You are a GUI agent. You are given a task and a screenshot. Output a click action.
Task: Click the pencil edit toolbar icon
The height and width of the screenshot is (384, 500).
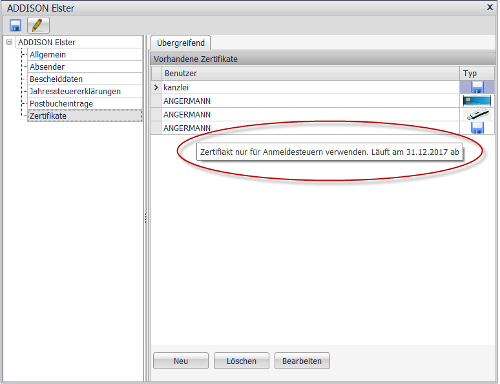tap(38, 26)
